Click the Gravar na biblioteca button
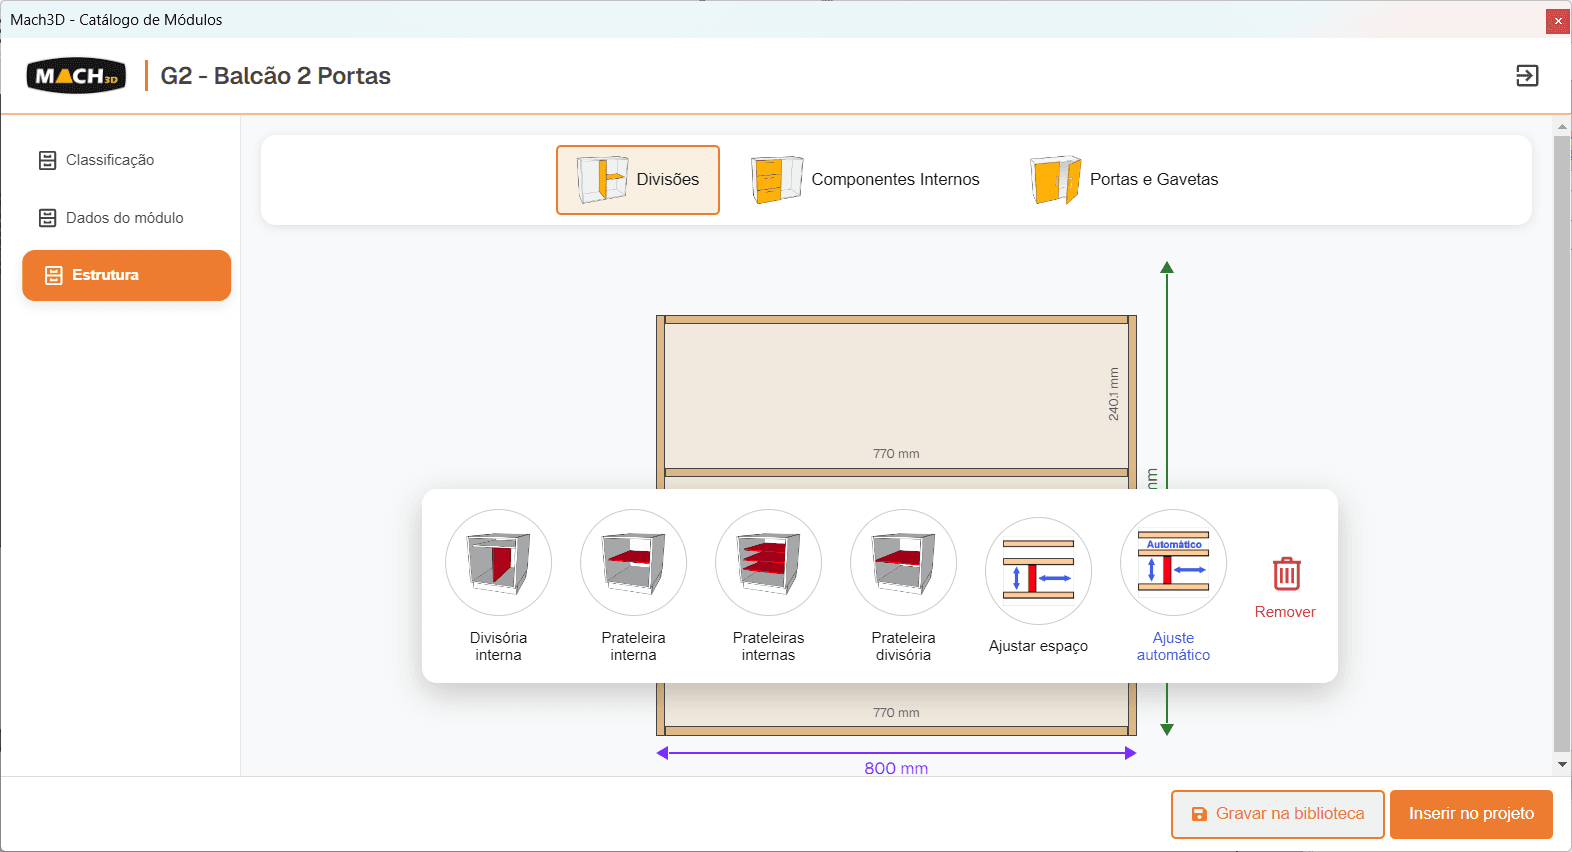This screenshot has width=1572, height=852. (x=1278, y=814)
